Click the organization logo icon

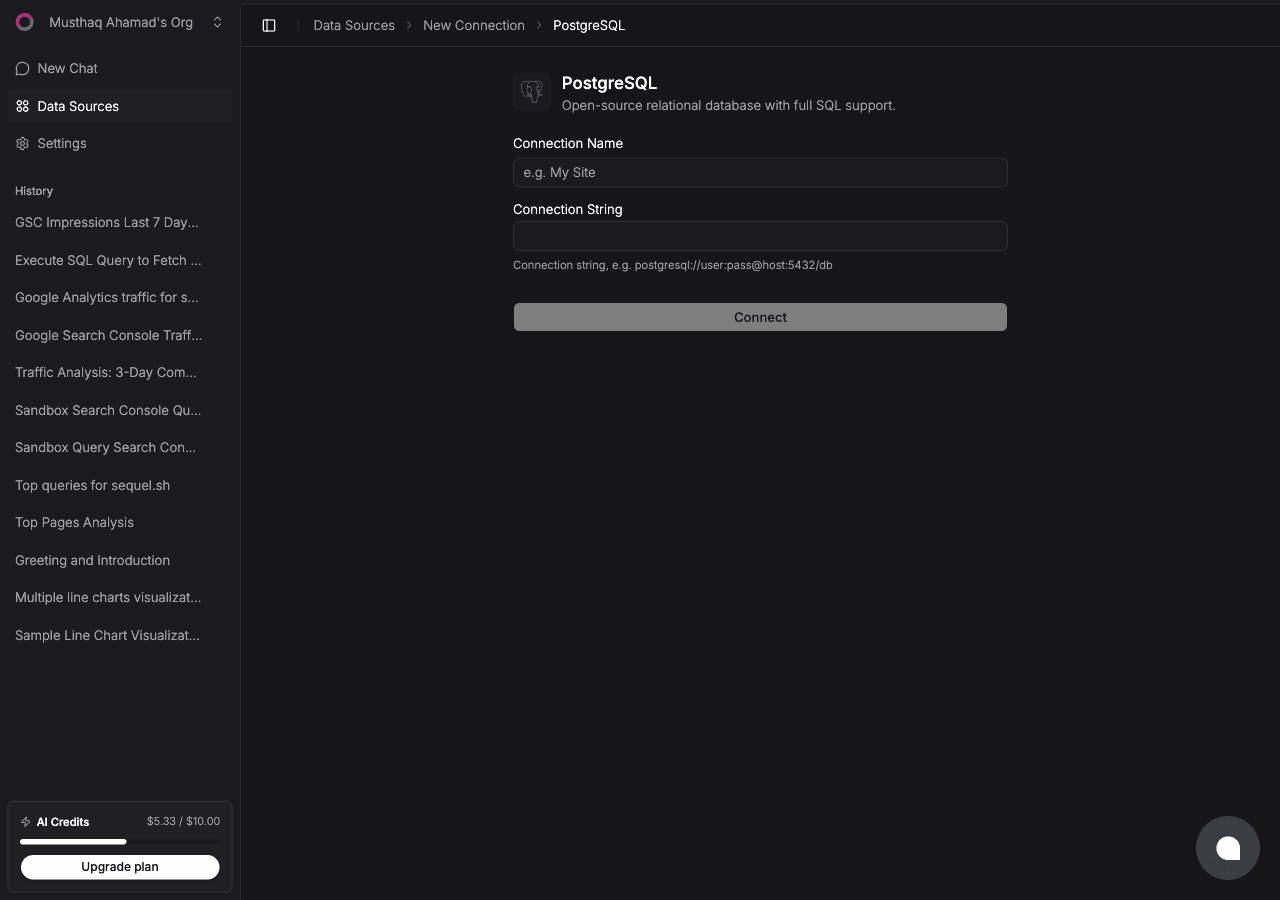tap(25, 22)
